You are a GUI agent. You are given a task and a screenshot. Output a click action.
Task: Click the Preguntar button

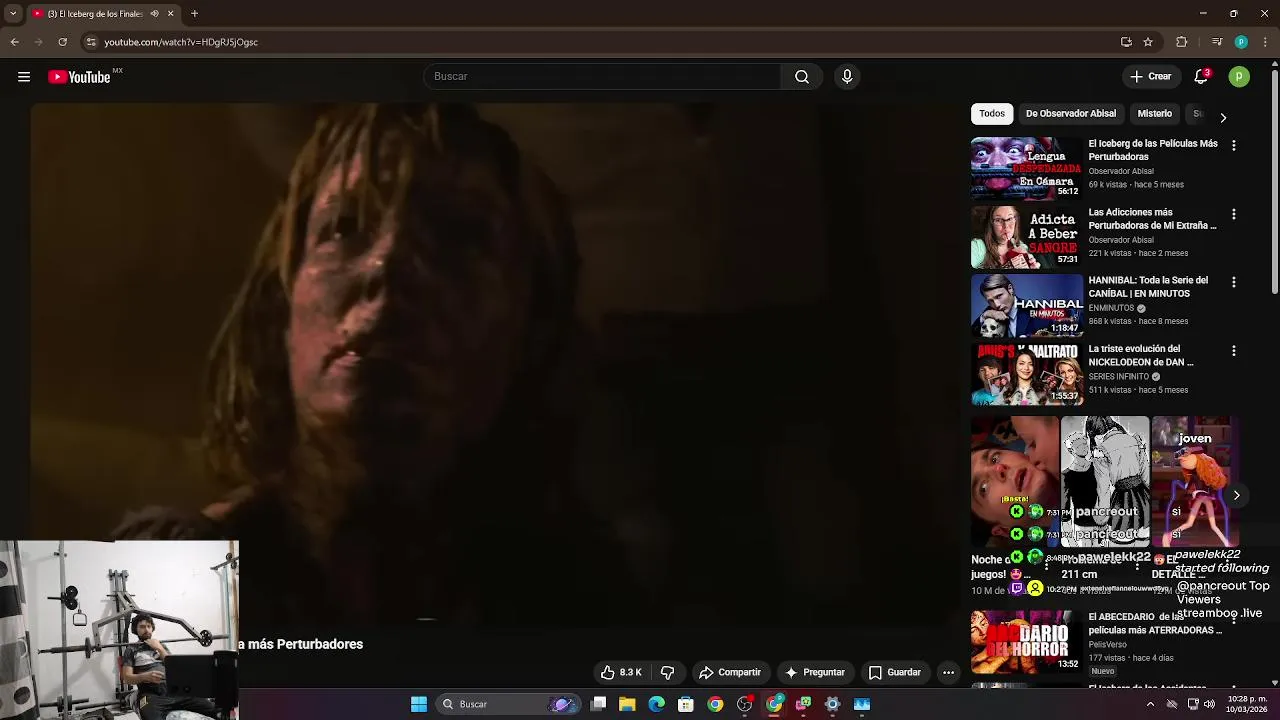tap(815, 672)
